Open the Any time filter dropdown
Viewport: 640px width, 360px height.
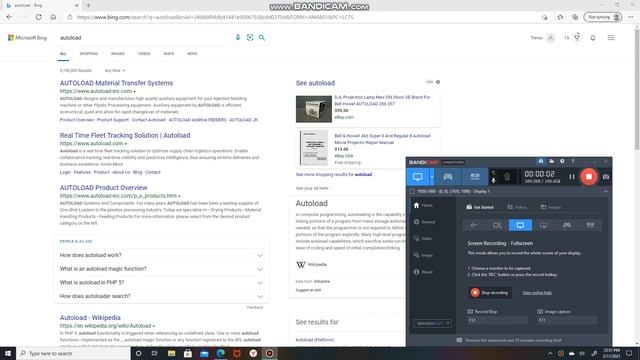[115, 71]
